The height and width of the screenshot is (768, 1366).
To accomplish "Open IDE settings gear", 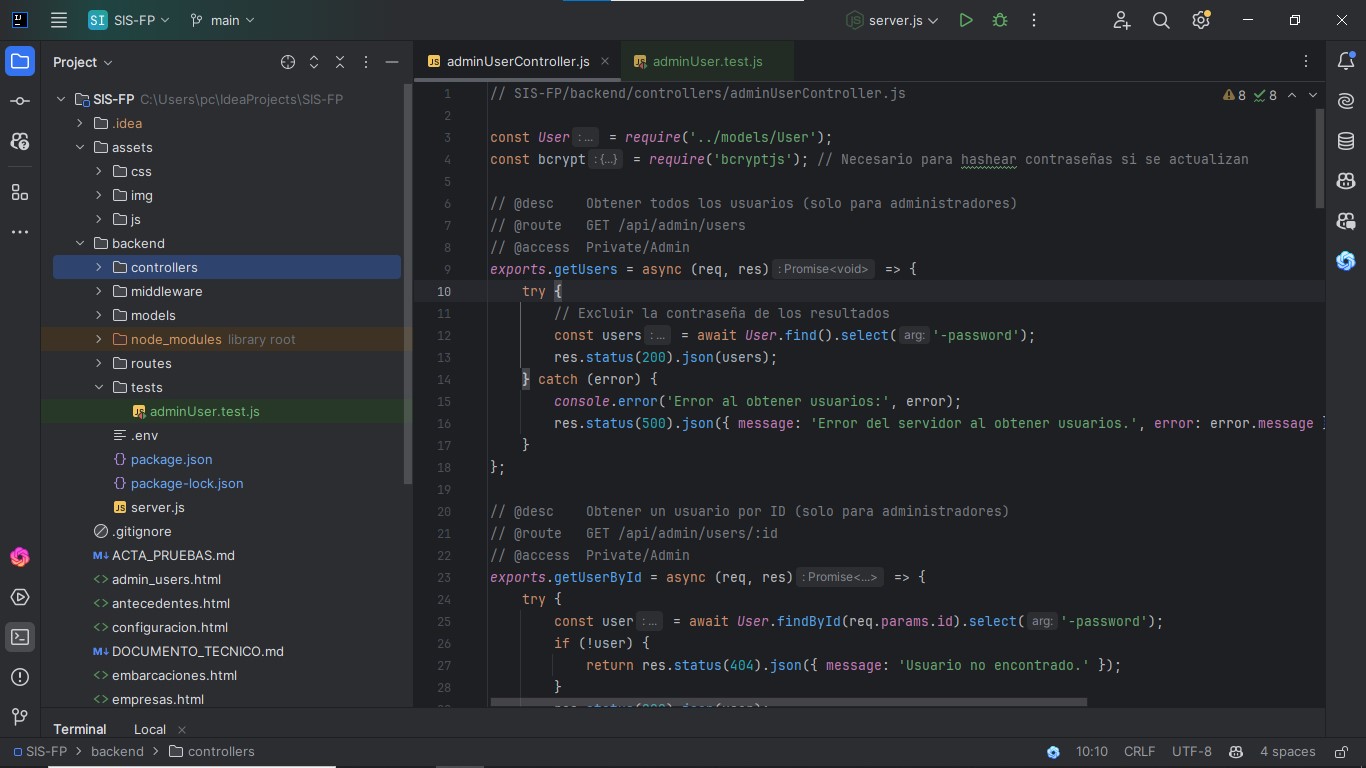I will click(x=1201, y=20).
